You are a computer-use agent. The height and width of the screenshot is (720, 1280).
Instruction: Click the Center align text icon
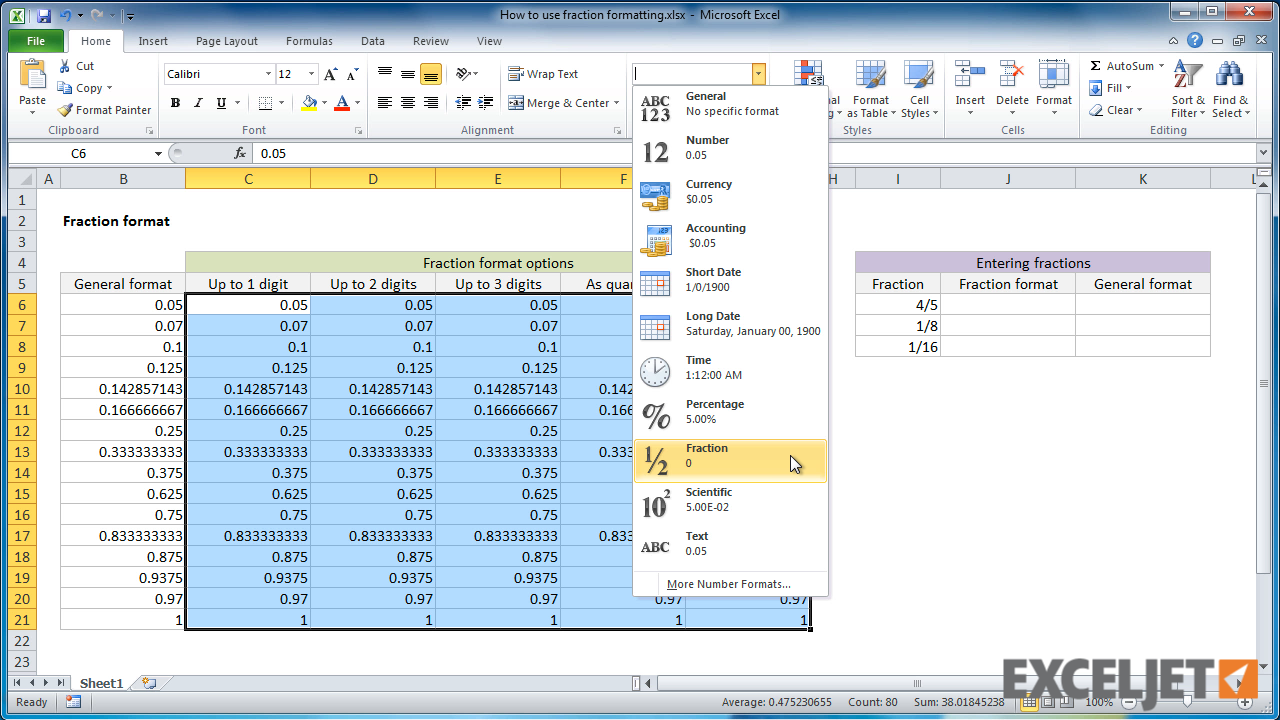coord(408,103)
